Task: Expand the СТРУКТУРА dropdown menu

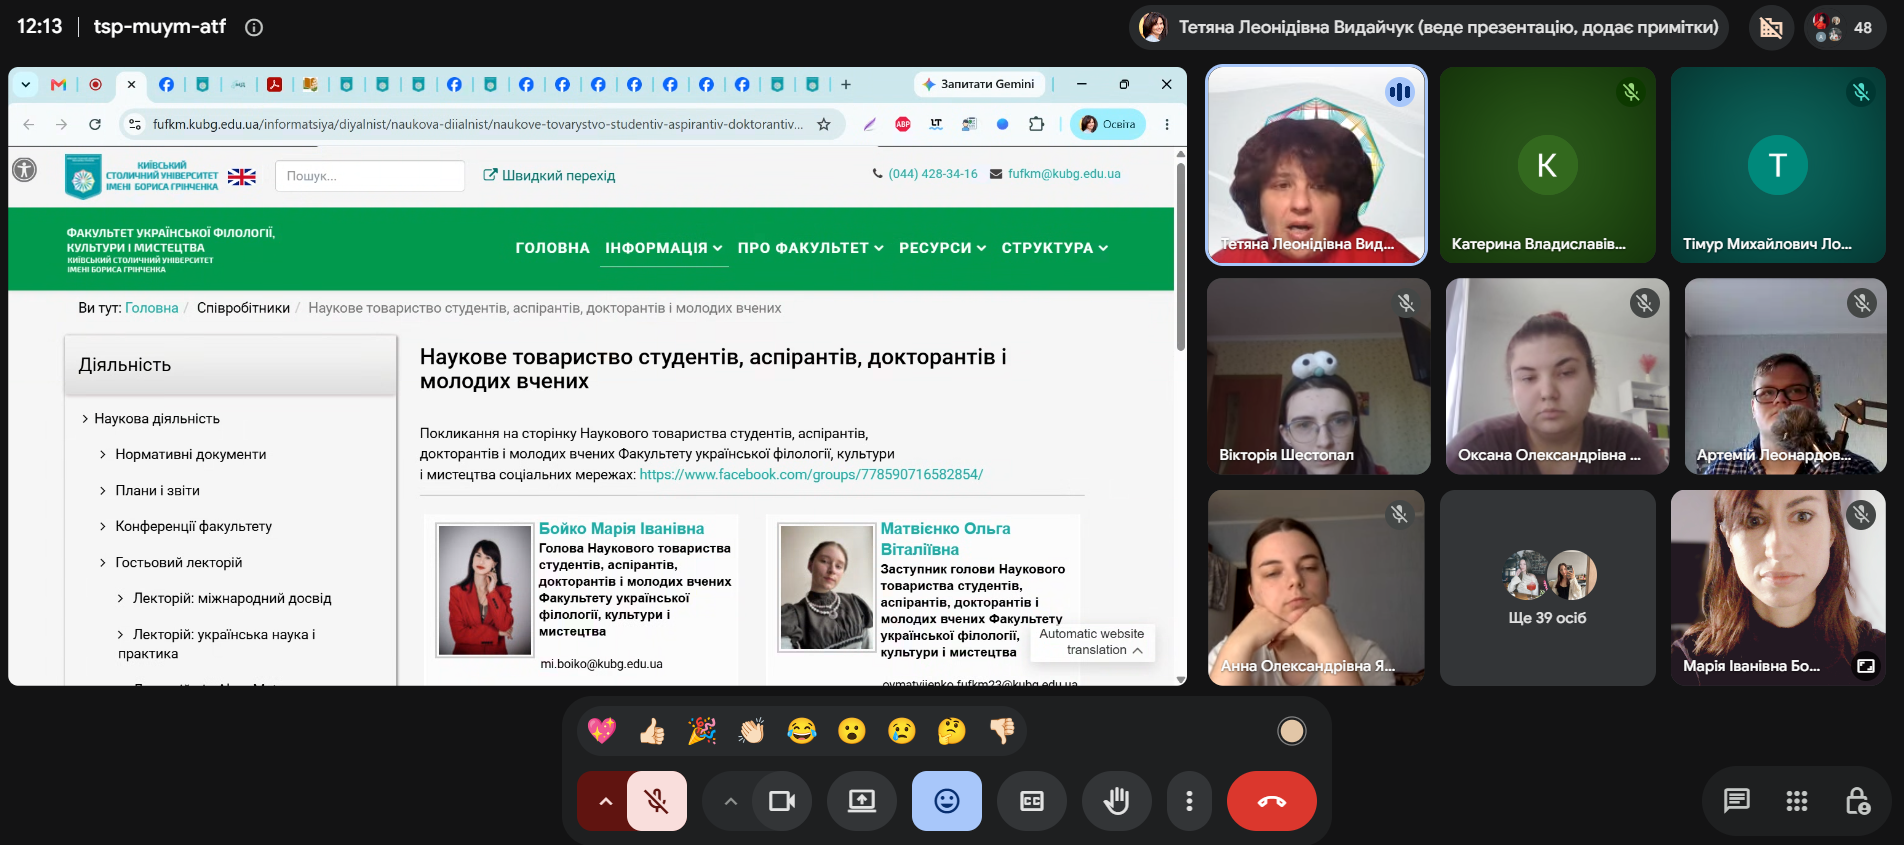Action: (1054, 248)
